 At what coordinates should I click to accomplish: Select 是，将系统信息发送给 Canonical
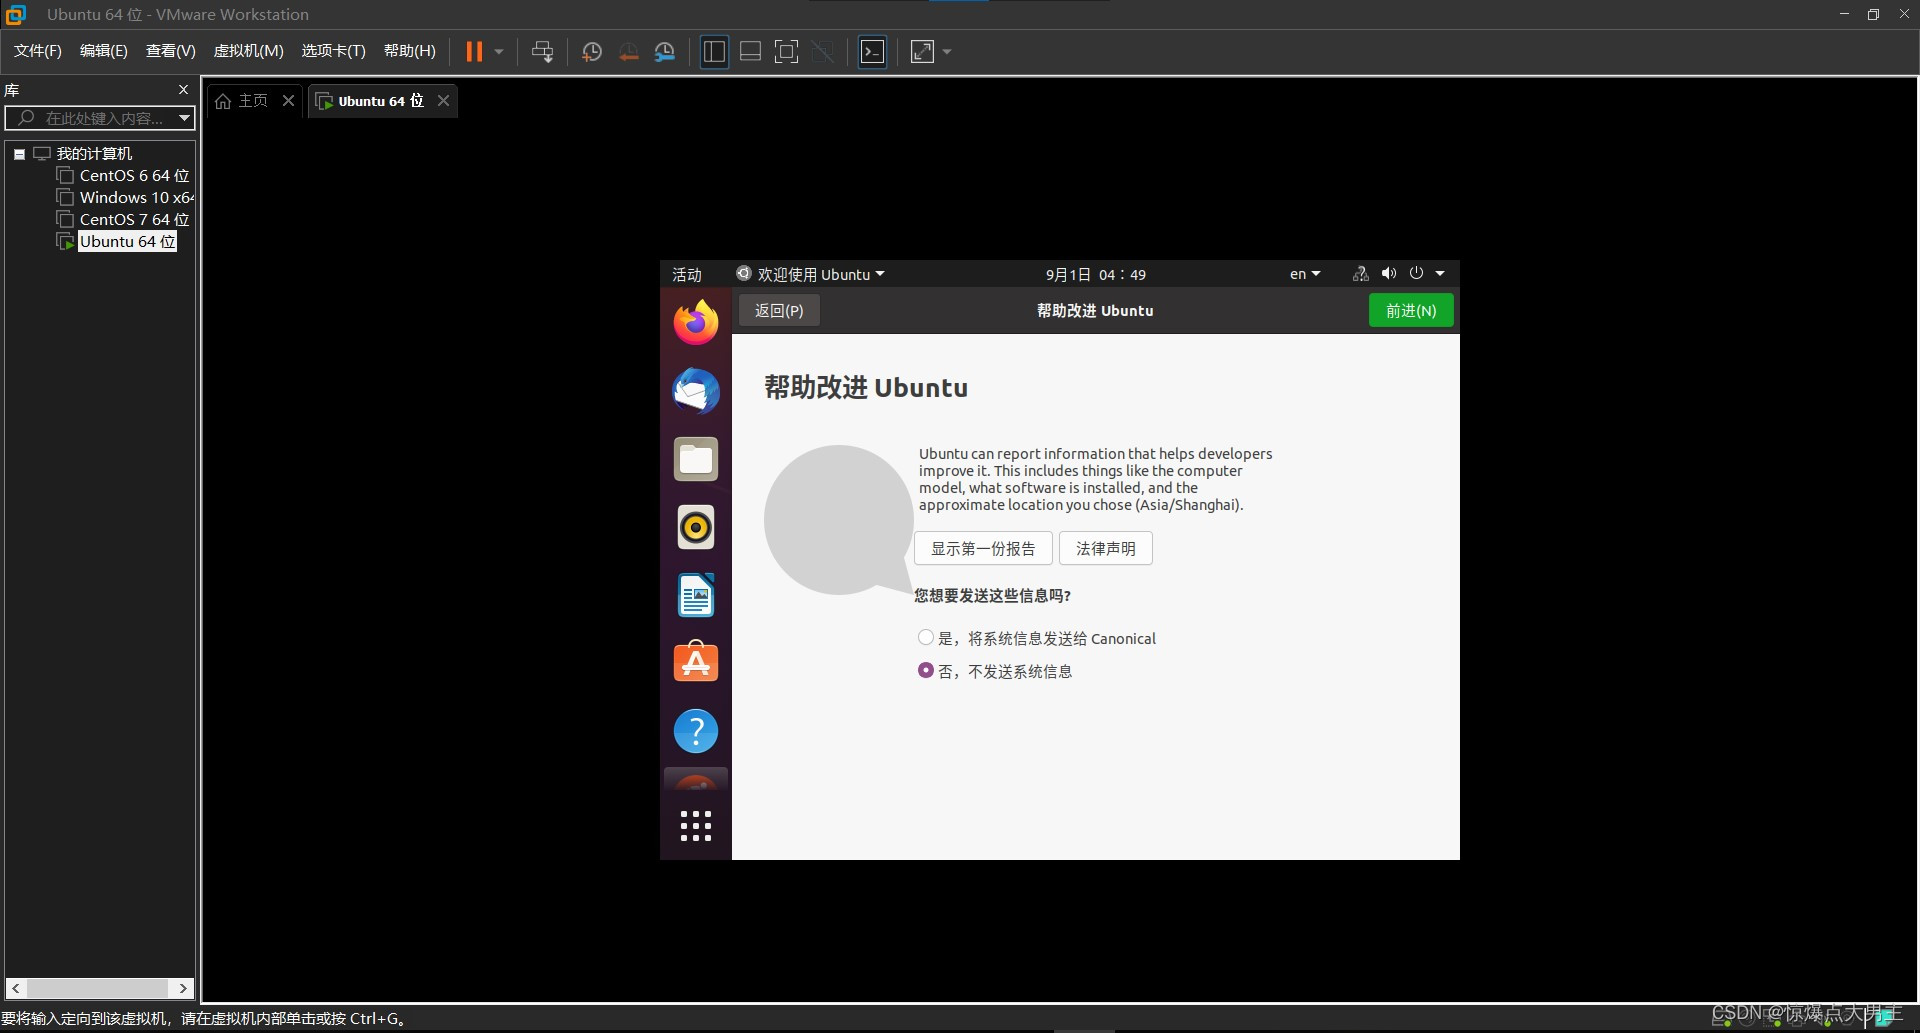(1037, 638)
